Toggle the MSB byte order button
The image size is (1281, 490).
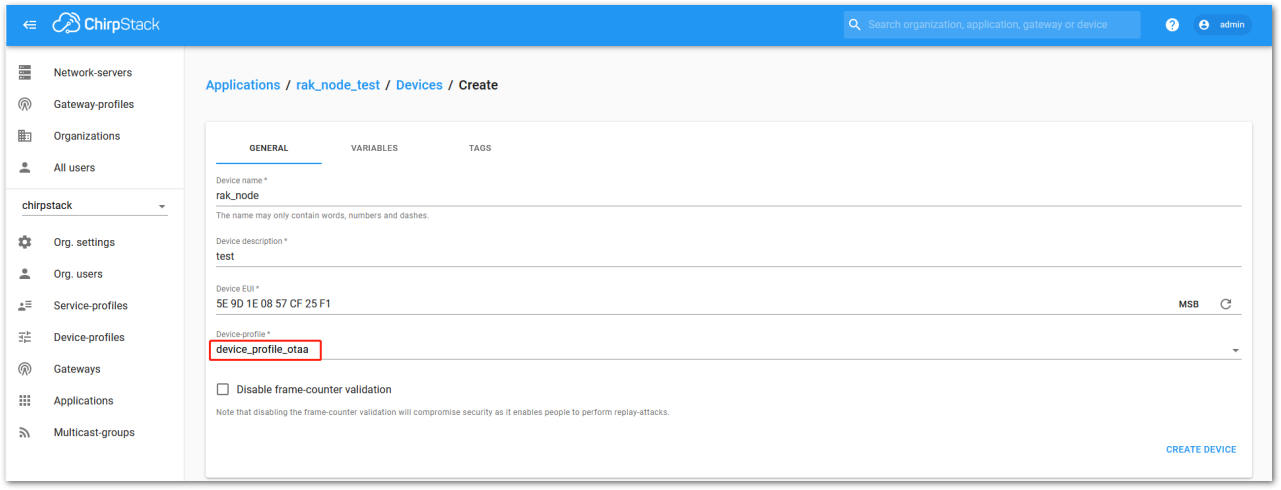(x=1189, y=304)
